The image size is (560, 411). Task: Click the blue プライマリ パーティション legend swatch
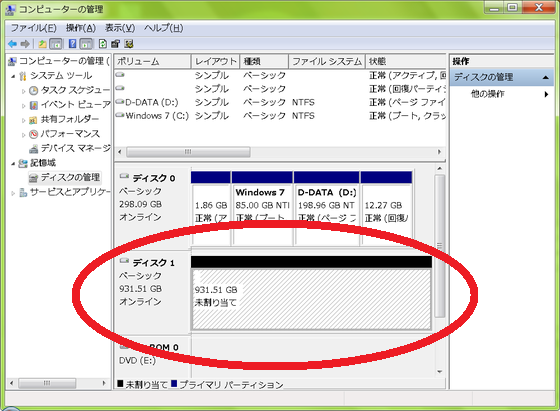pyautogui.click(x=174, y=384)
